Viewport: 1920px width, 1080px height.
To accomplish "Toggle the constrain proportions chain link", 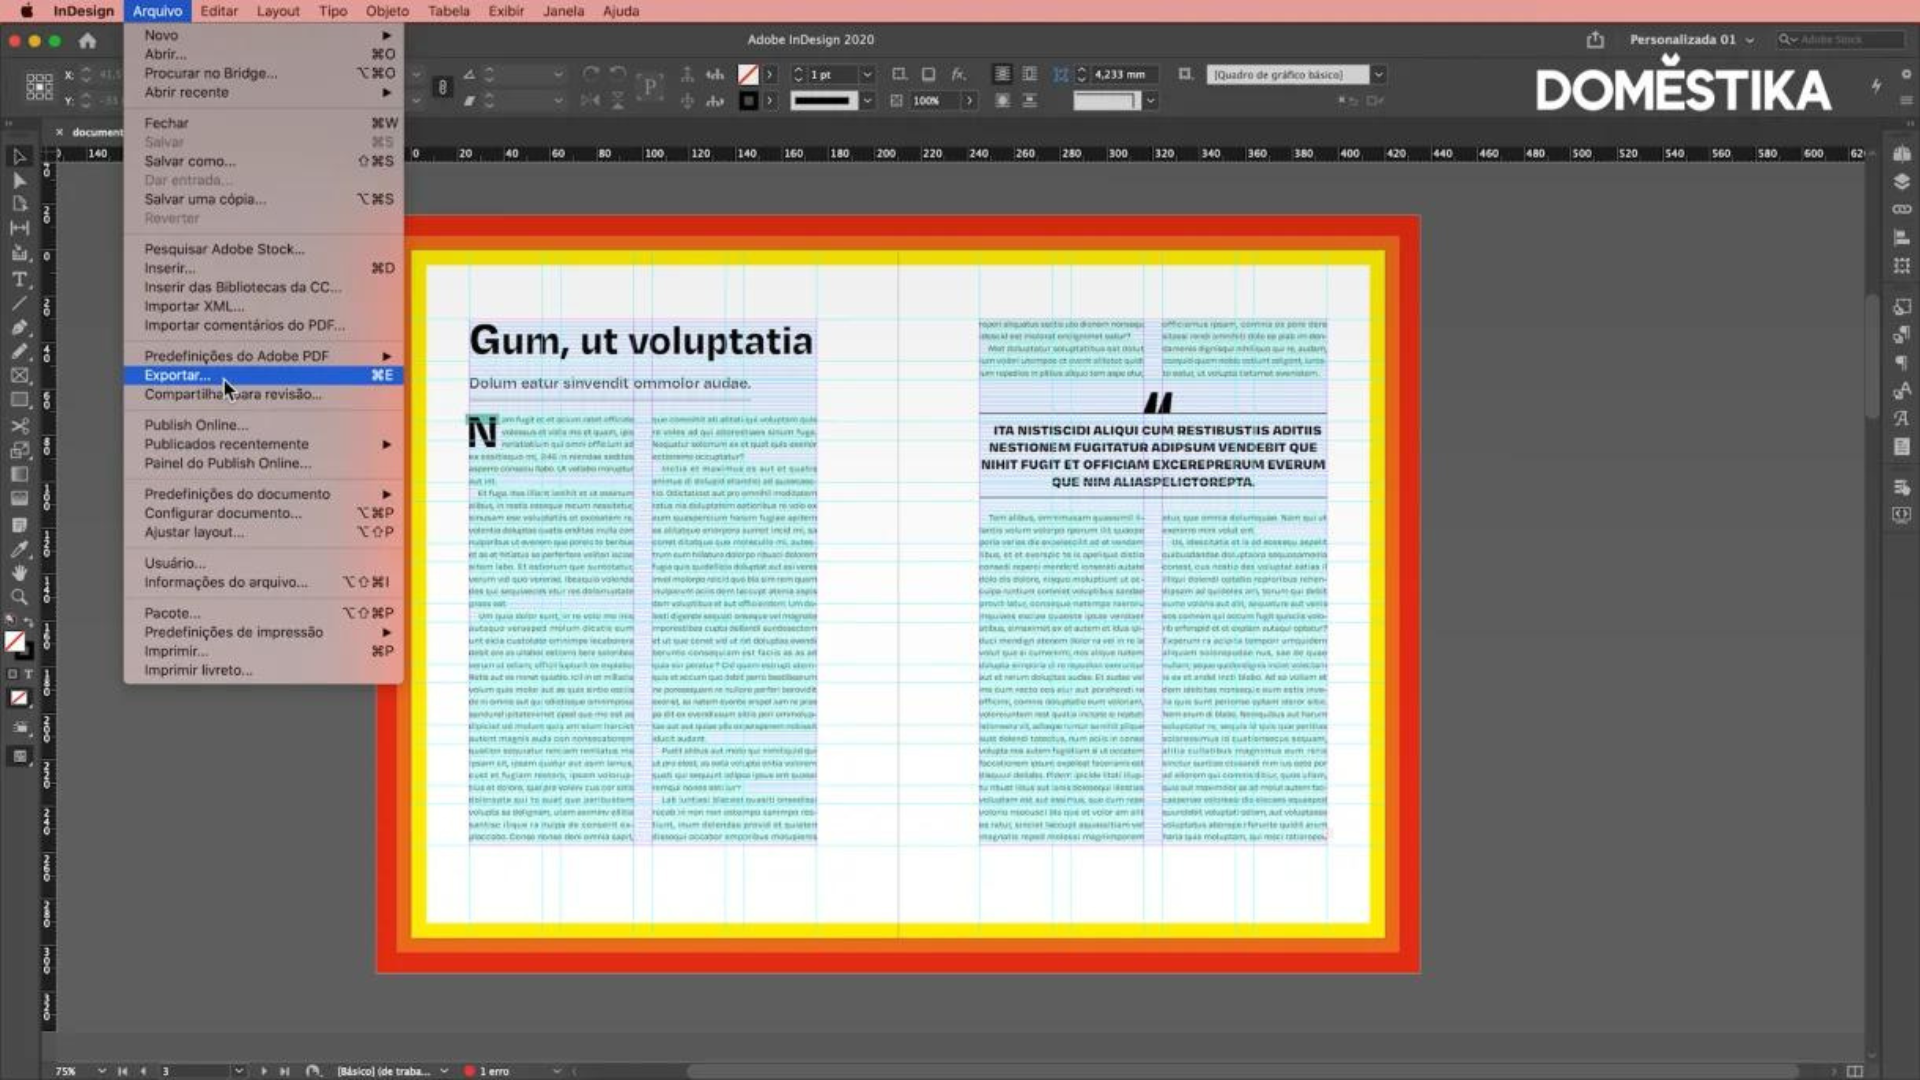I will click(442, 87).
